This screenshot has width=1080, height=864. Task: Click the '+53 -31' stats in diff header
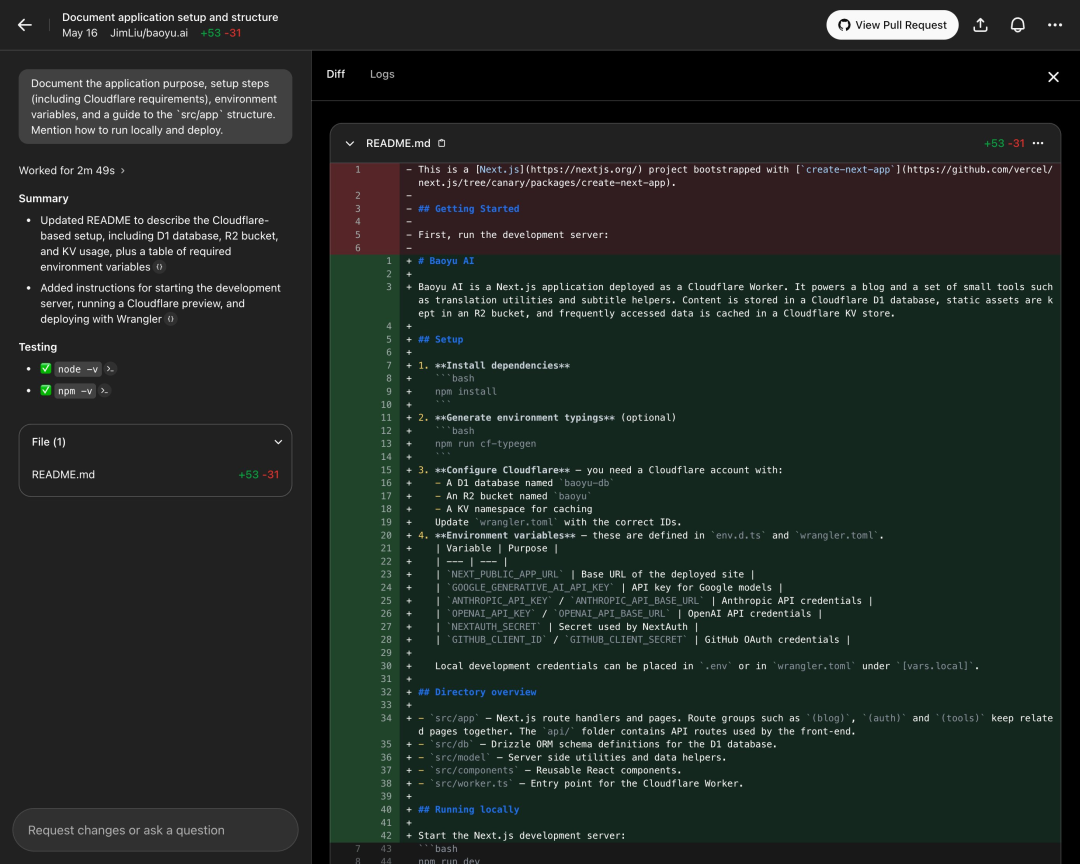tap(1004, 143)
